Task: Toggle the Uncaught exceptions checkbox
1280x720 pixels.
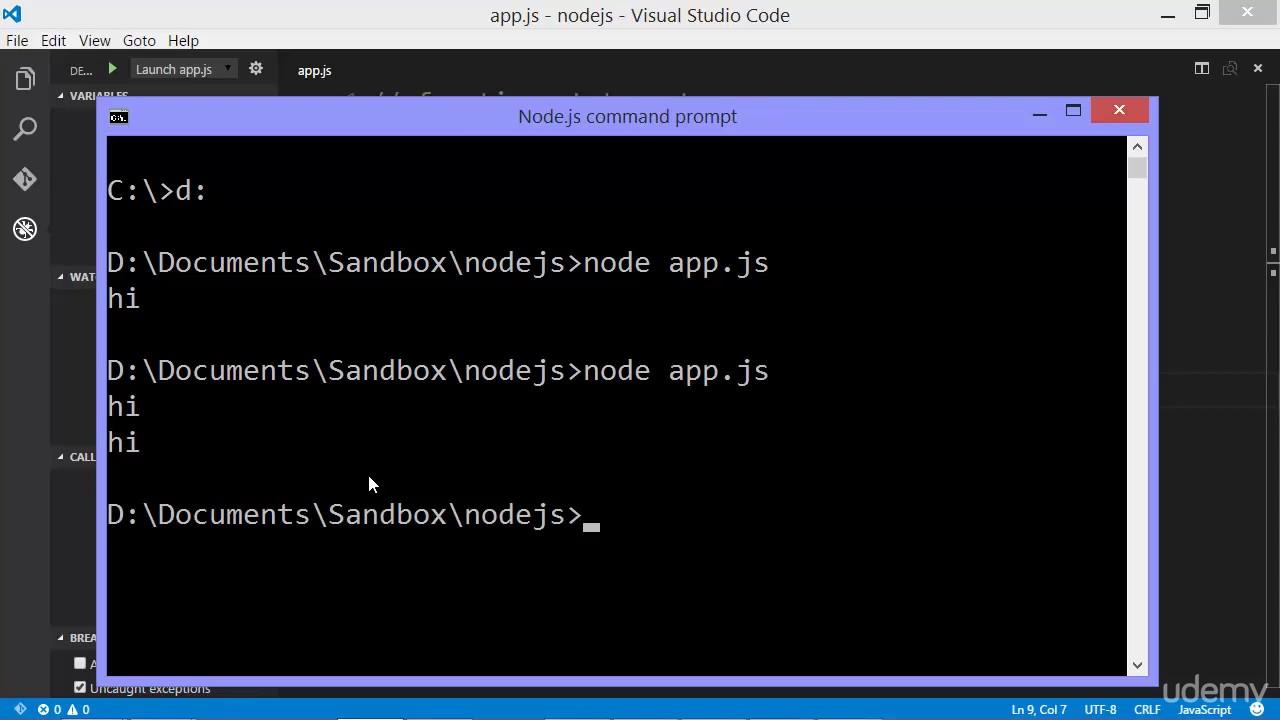Action: (80, 688)
